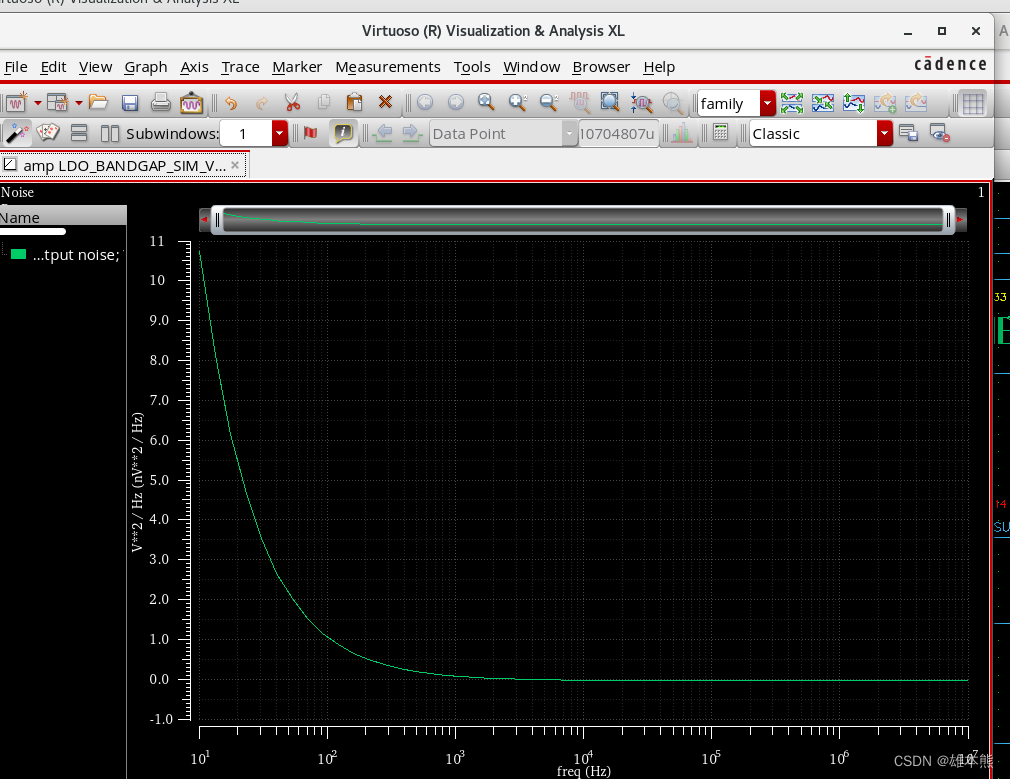1010x779 pixels.
Task: Open the Axis menu
Action: [194, 67]
